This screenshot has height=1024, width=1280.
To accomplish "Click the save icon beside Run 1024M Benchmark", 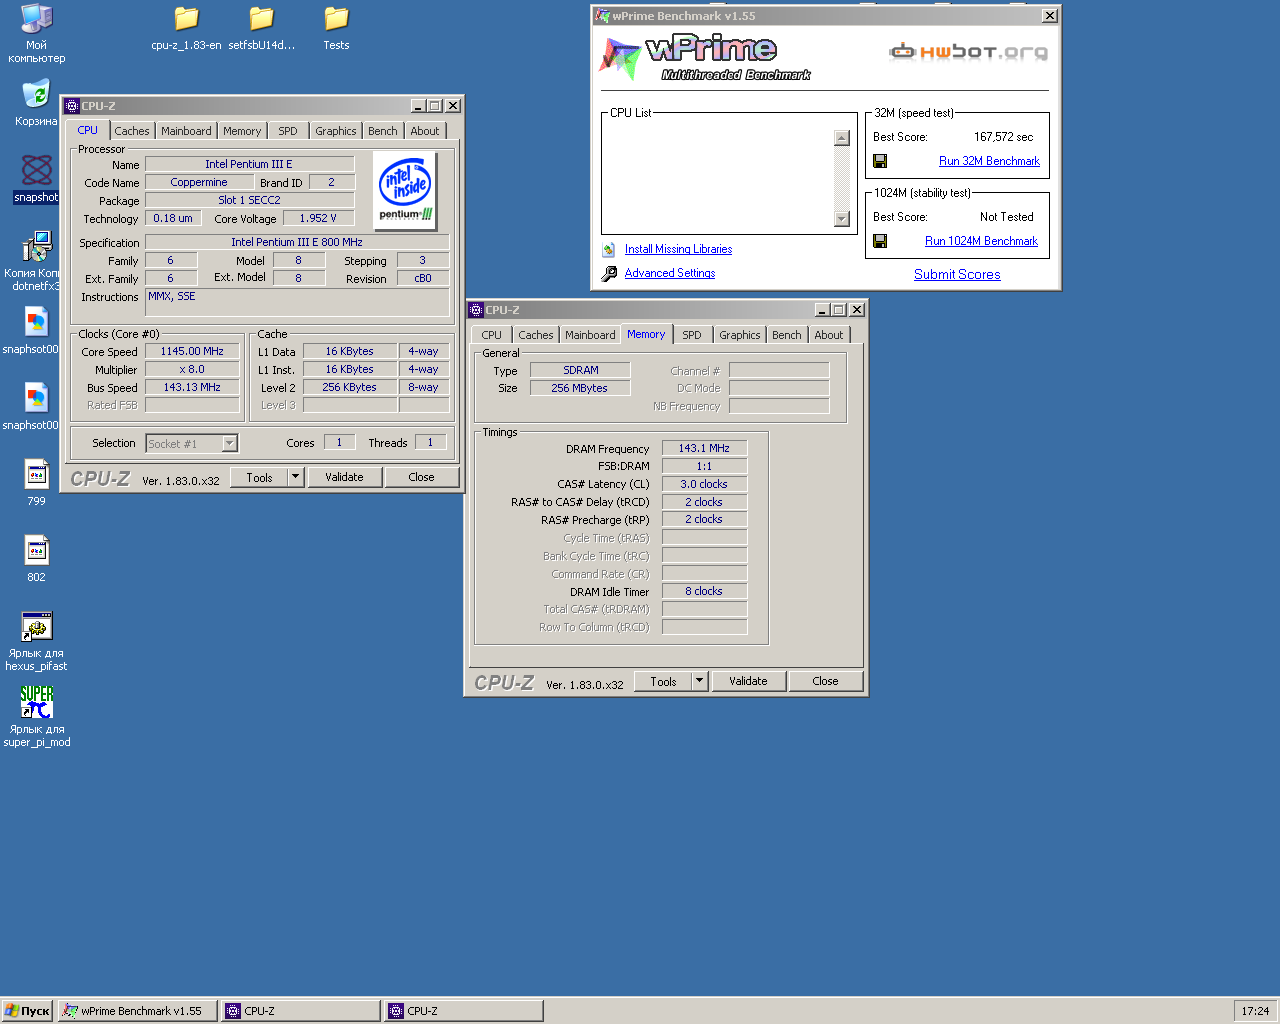I will (x=880, y=241).
